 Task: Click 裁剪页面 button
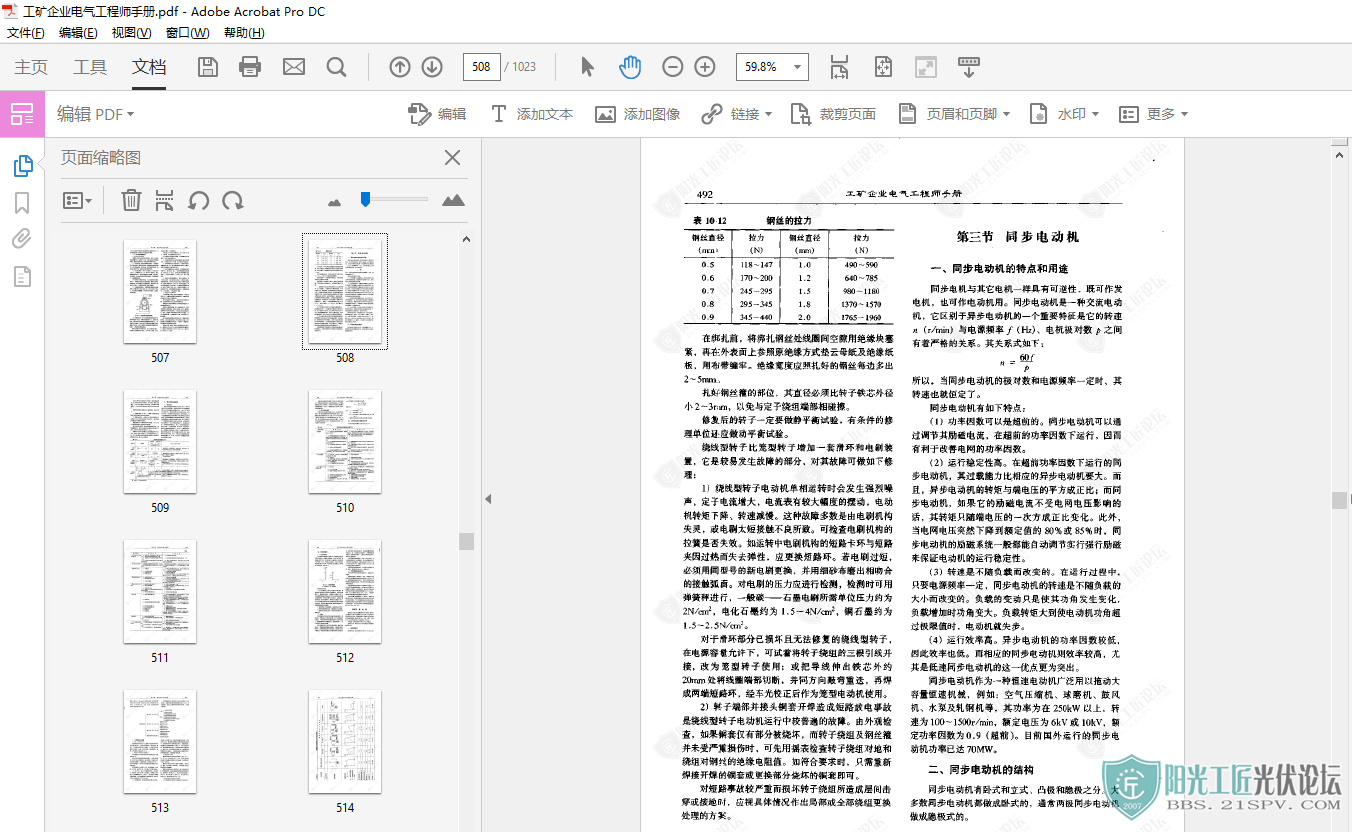[x=834, y=114]
